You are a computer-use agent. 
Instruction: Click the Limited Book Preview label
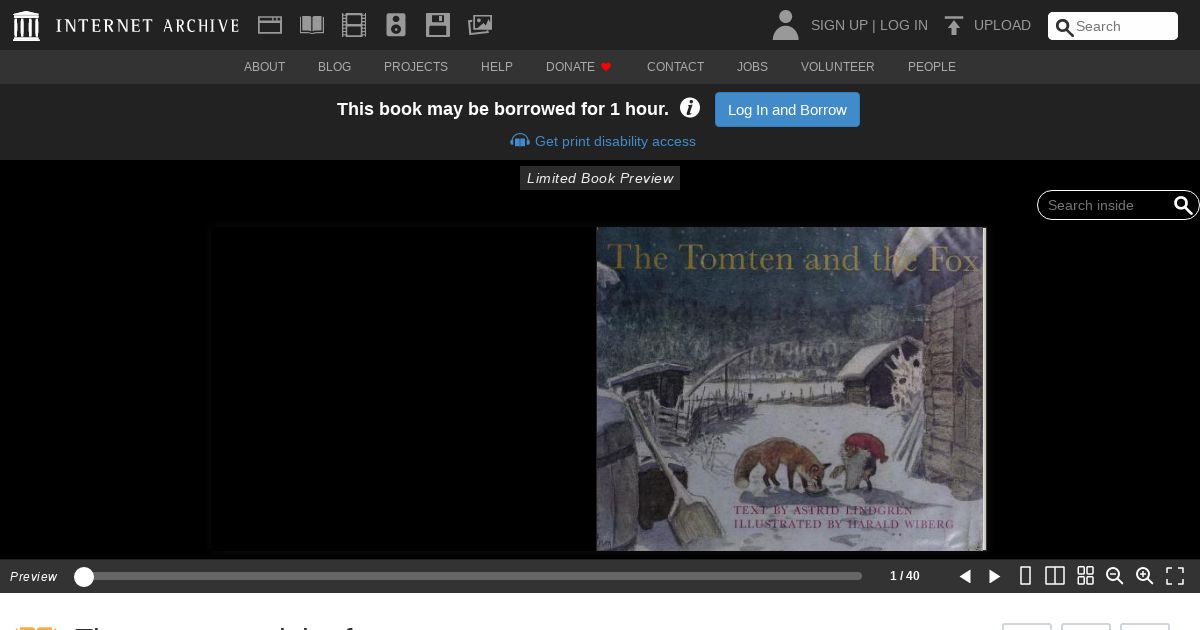coord(600,178)
